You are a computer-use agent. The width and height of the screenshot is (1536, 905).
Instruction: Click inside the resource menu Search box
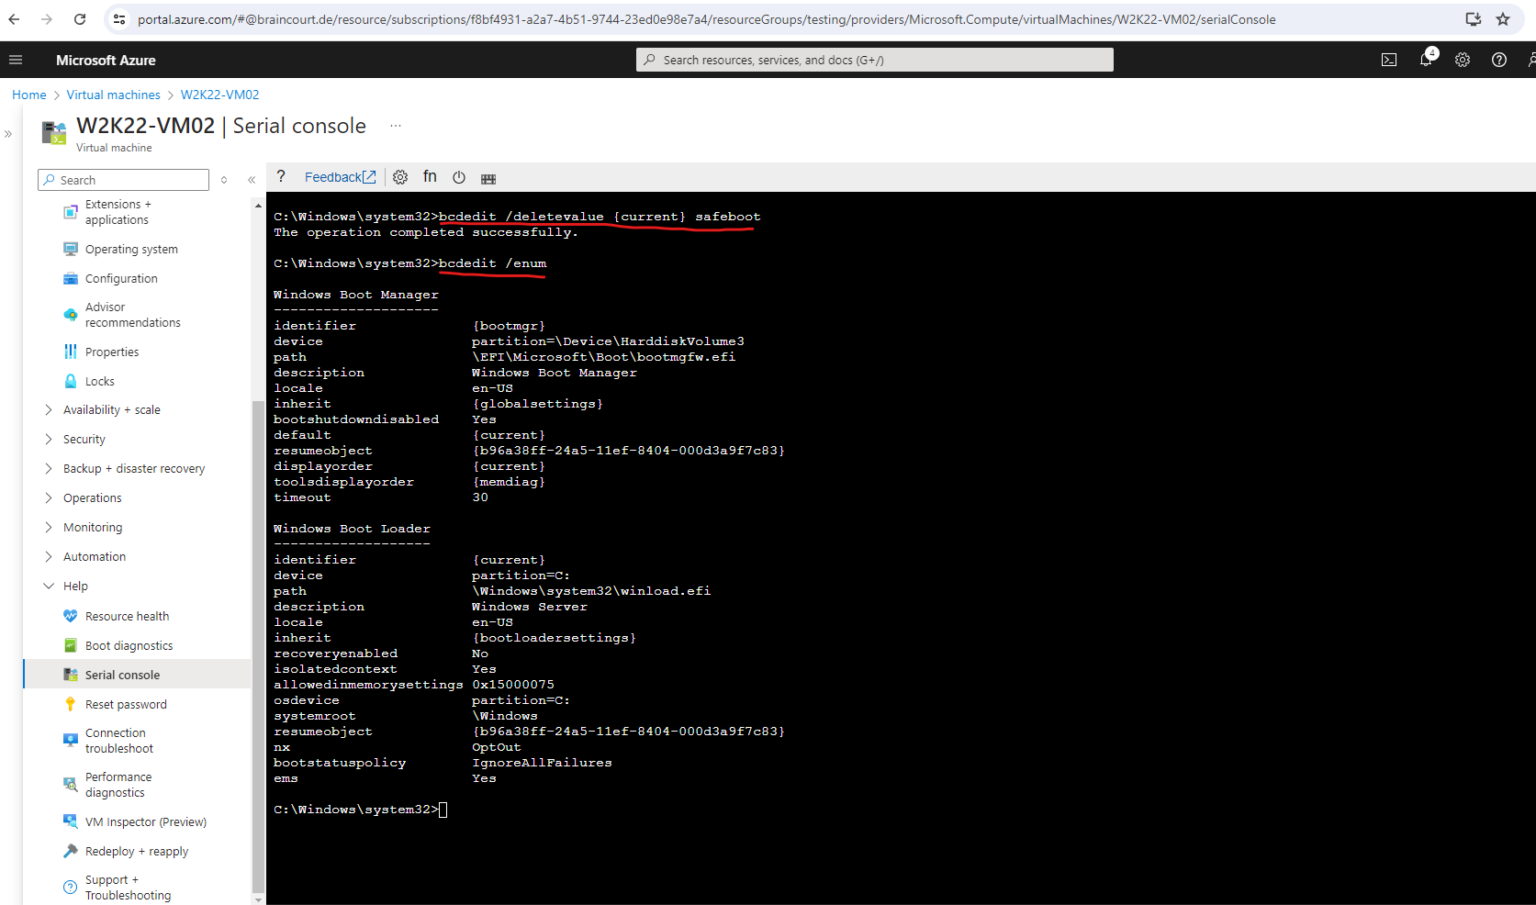pyautogui.click(x=123, y=179)
